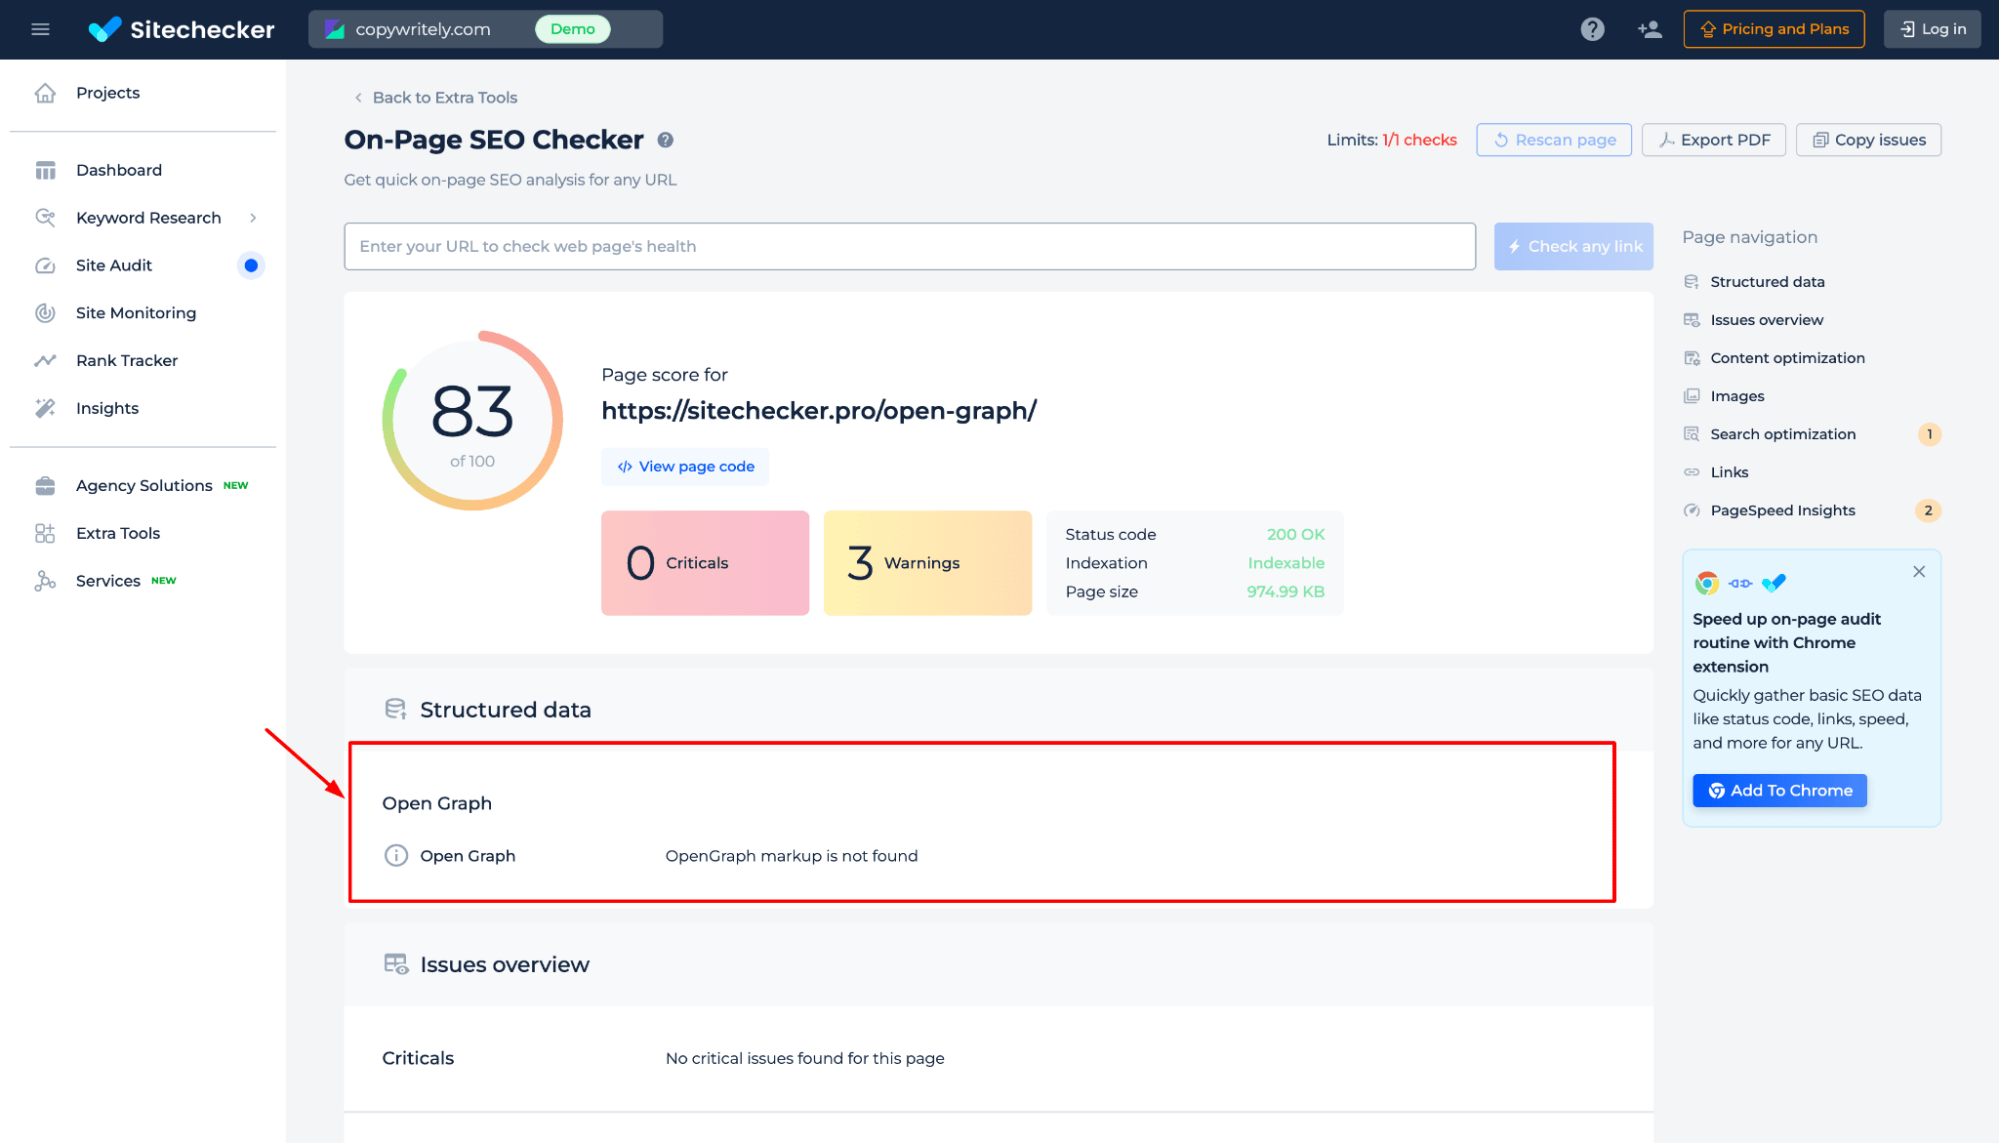The height and width of the screenshot is (1143, 1999).
Task: Expand the Page navigation Issues overview
Action: click(x=1766, y=318)
